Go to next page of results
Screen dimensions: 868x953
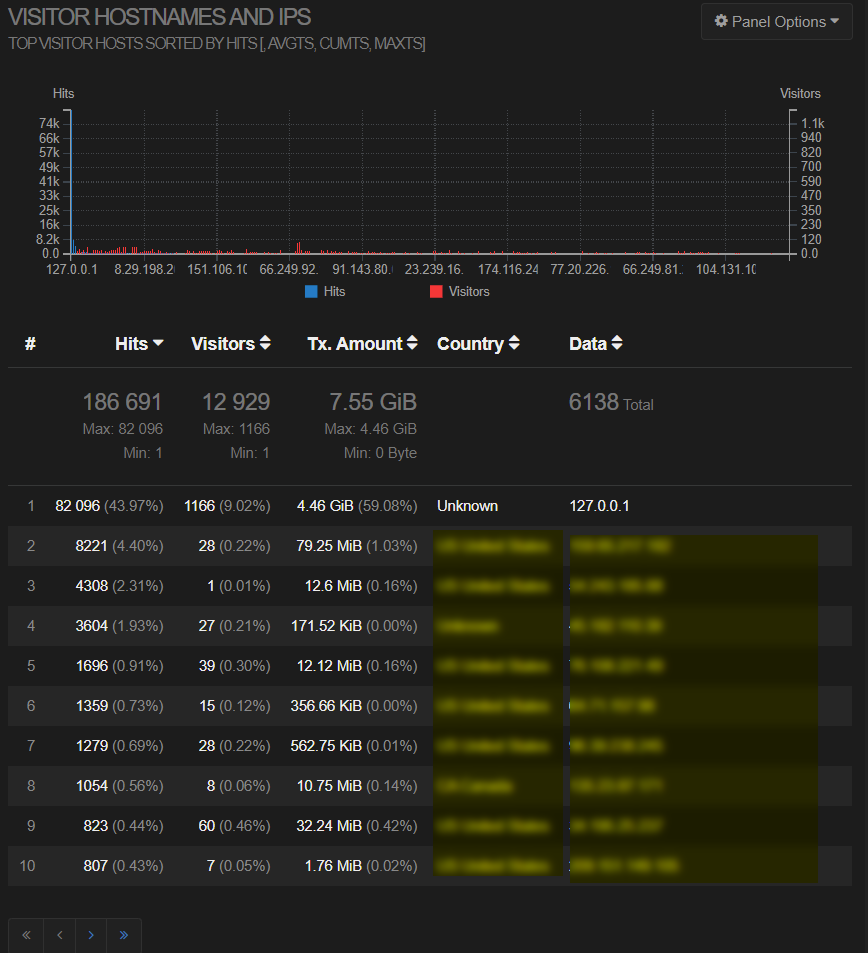point(91,935)
